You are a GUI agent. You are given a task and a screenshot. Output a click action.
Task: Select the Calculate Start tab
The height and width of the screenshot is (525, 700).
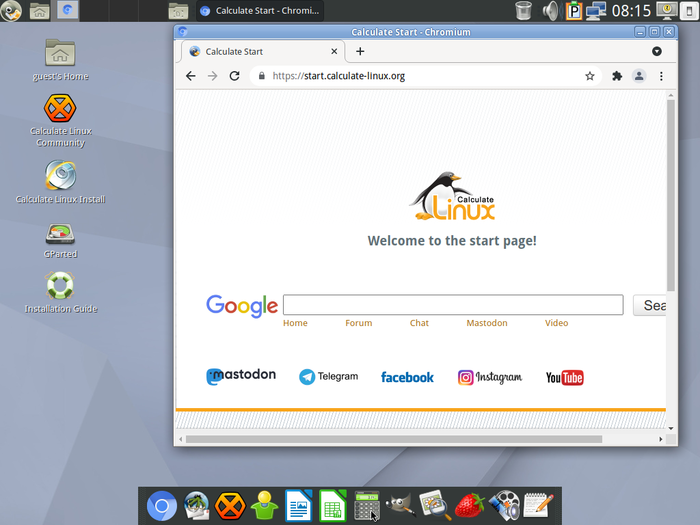(x=263, y=51)
